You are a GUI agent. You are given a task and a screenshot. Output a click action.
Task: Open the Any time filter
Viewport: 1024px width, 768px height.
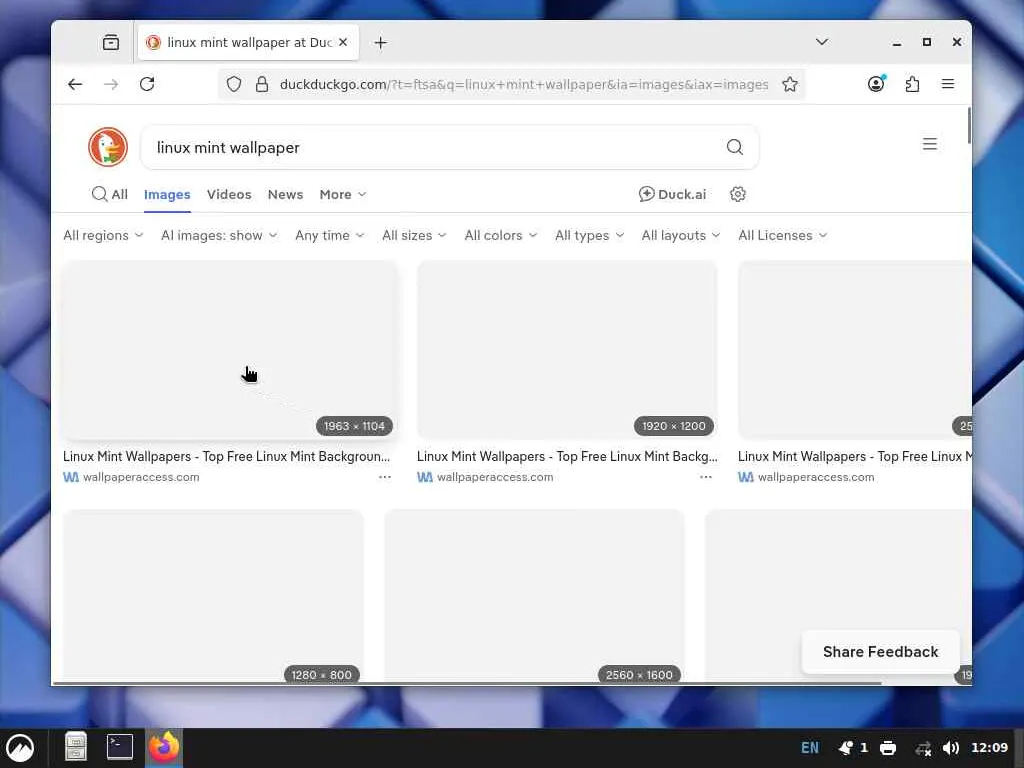329,235
